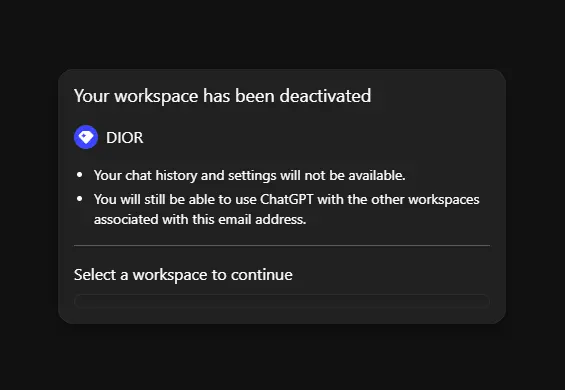Click the 'Your workspace has been deactivated' heading
565x390 pixels.
[222, 96]
